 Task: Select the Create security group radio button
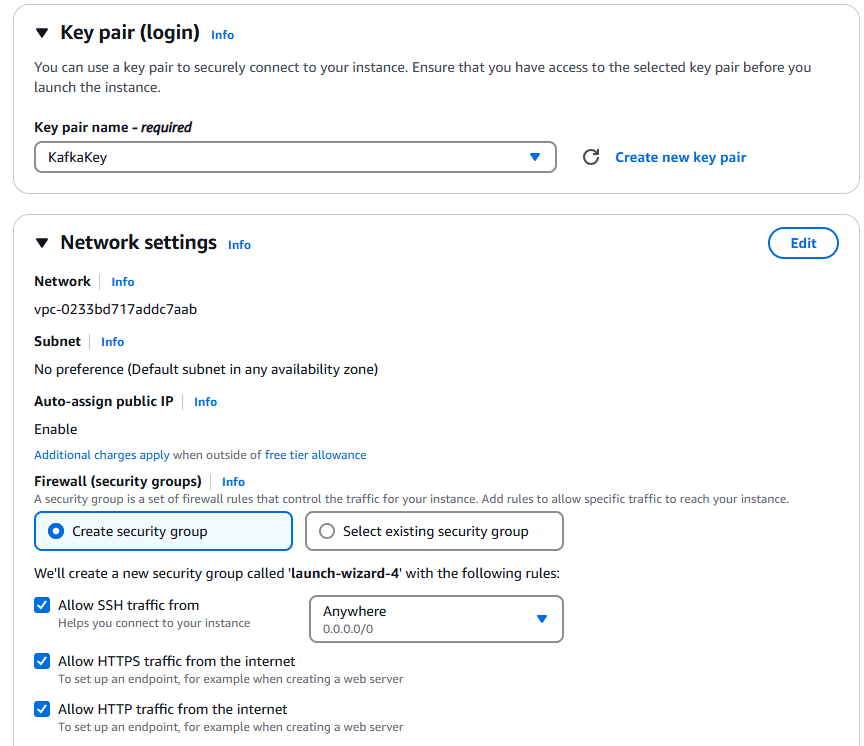click(x=56, y=531)
